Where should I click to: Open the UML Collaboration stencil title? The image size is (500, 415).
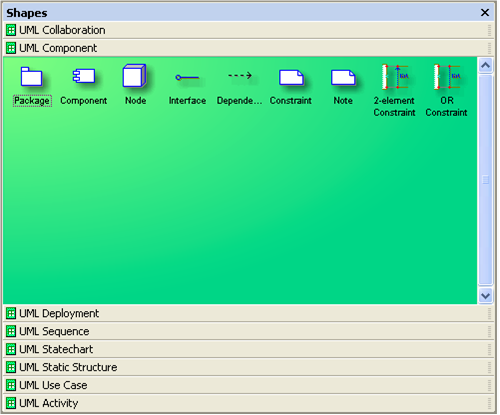(x=62, y=30)
